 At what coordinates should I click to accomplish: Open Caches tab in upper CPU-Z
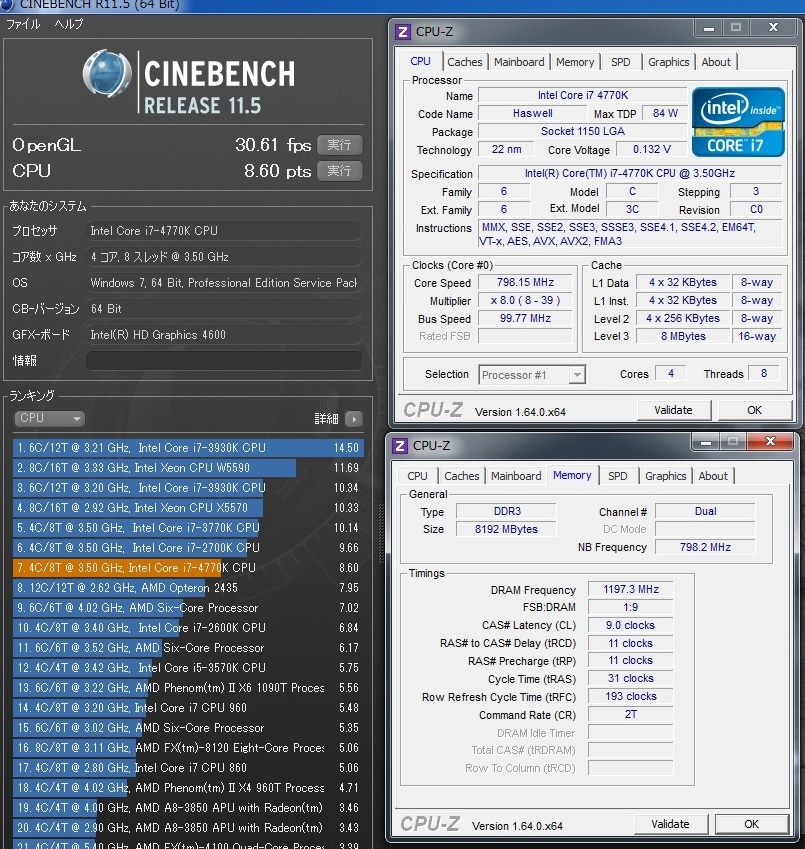(x=464, y=62)
